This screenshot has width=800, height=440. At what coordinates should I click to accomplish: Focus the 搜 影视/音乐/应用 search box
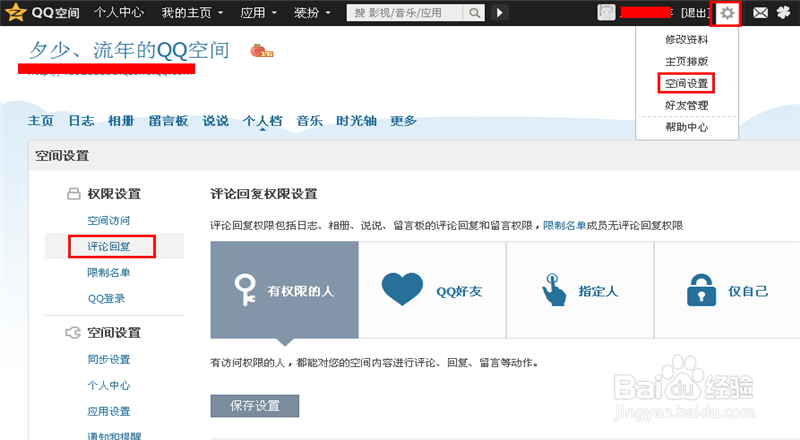point(405,13)
